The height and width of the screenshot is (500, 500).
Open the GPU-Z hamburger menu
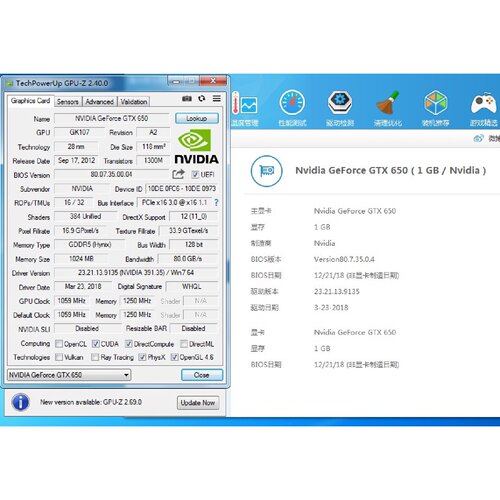(217, 98)
